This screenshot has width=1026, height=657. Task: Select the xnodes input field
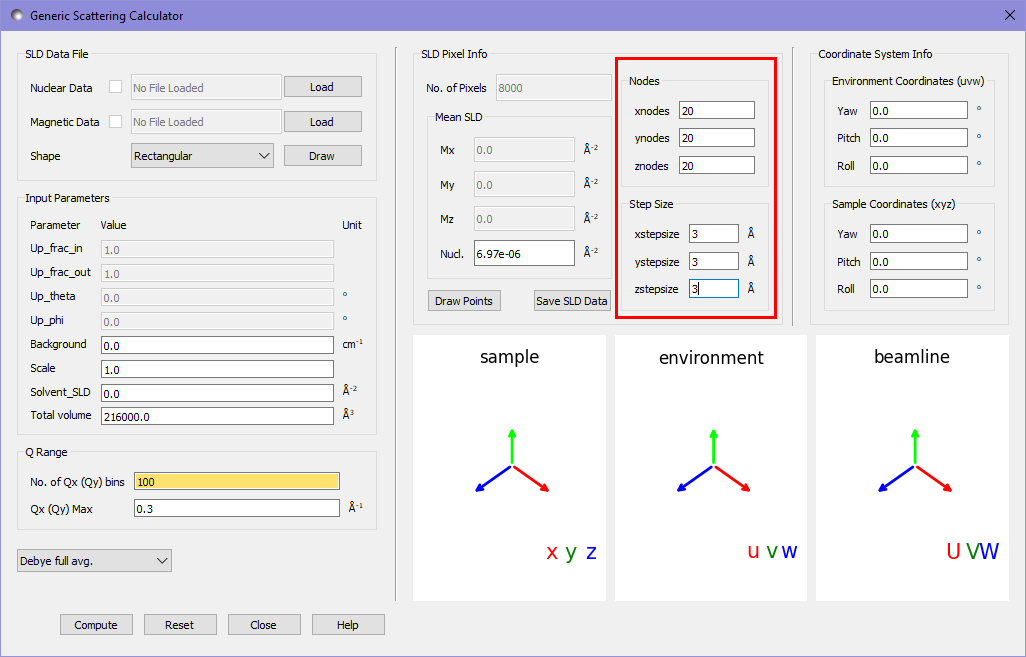716,110
